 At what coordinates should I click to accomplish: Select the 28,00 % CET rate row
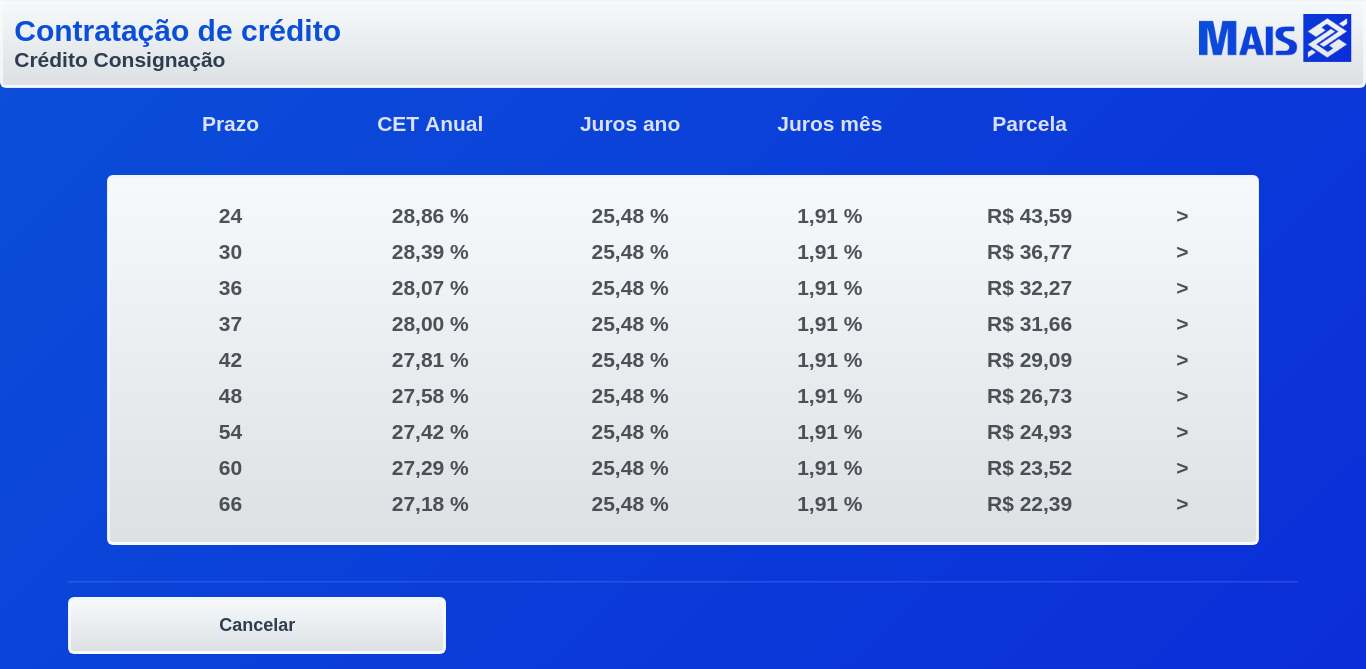[430, 324]
